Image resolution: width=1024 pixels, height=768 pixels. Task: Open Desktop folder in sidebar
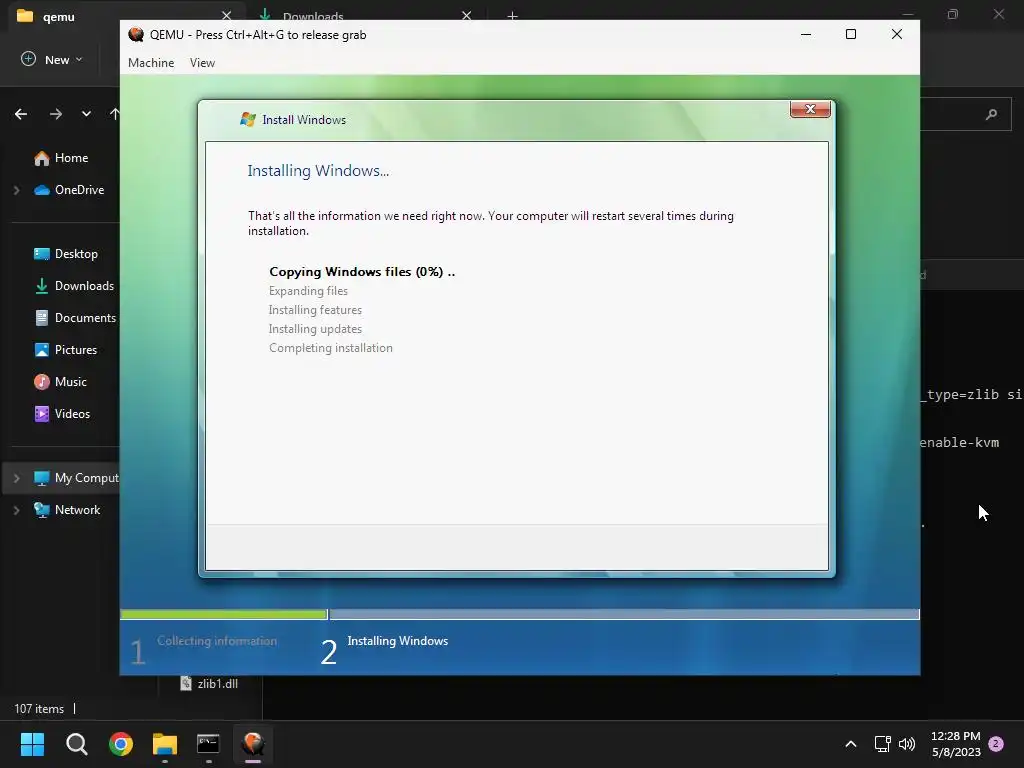pos(66,254)
